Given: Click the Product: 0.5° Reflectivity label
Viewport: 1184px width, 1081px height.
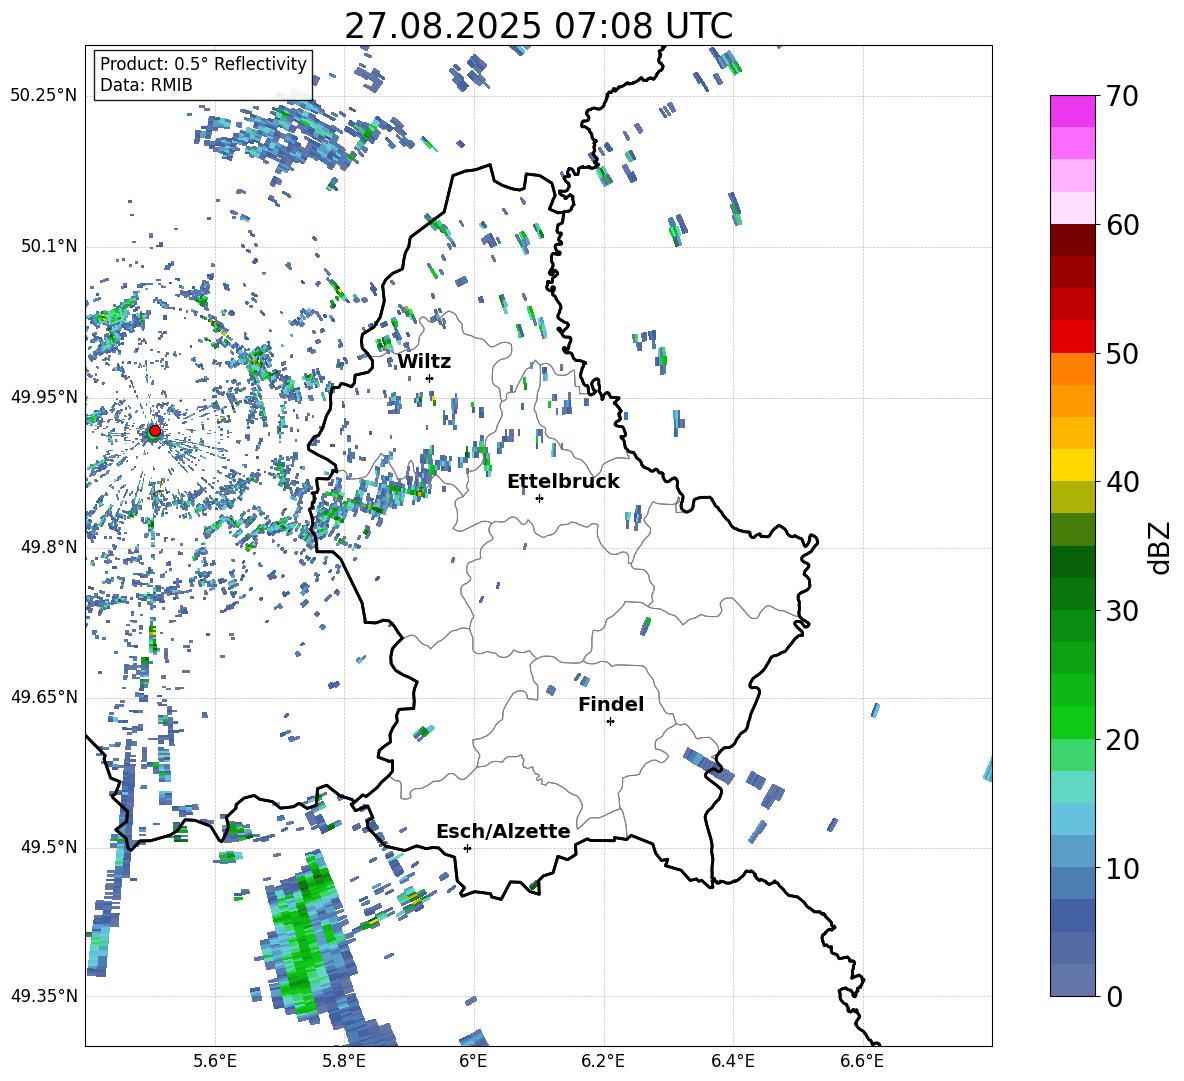Looking at the screenshot, I should 203,63.
